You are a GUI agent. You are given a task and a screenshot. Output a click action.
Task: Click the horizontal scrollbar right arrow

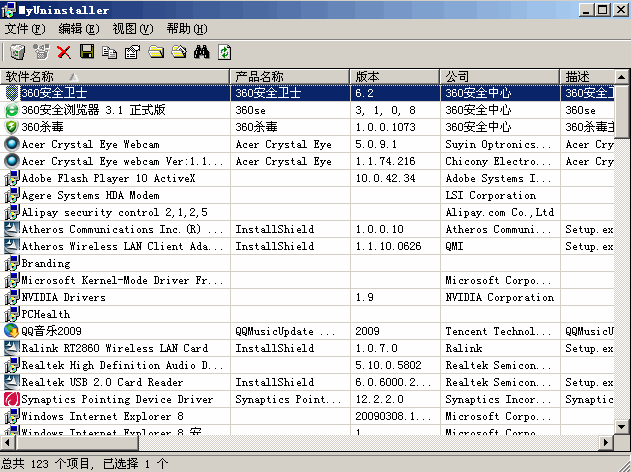click(x=606, y=443)
